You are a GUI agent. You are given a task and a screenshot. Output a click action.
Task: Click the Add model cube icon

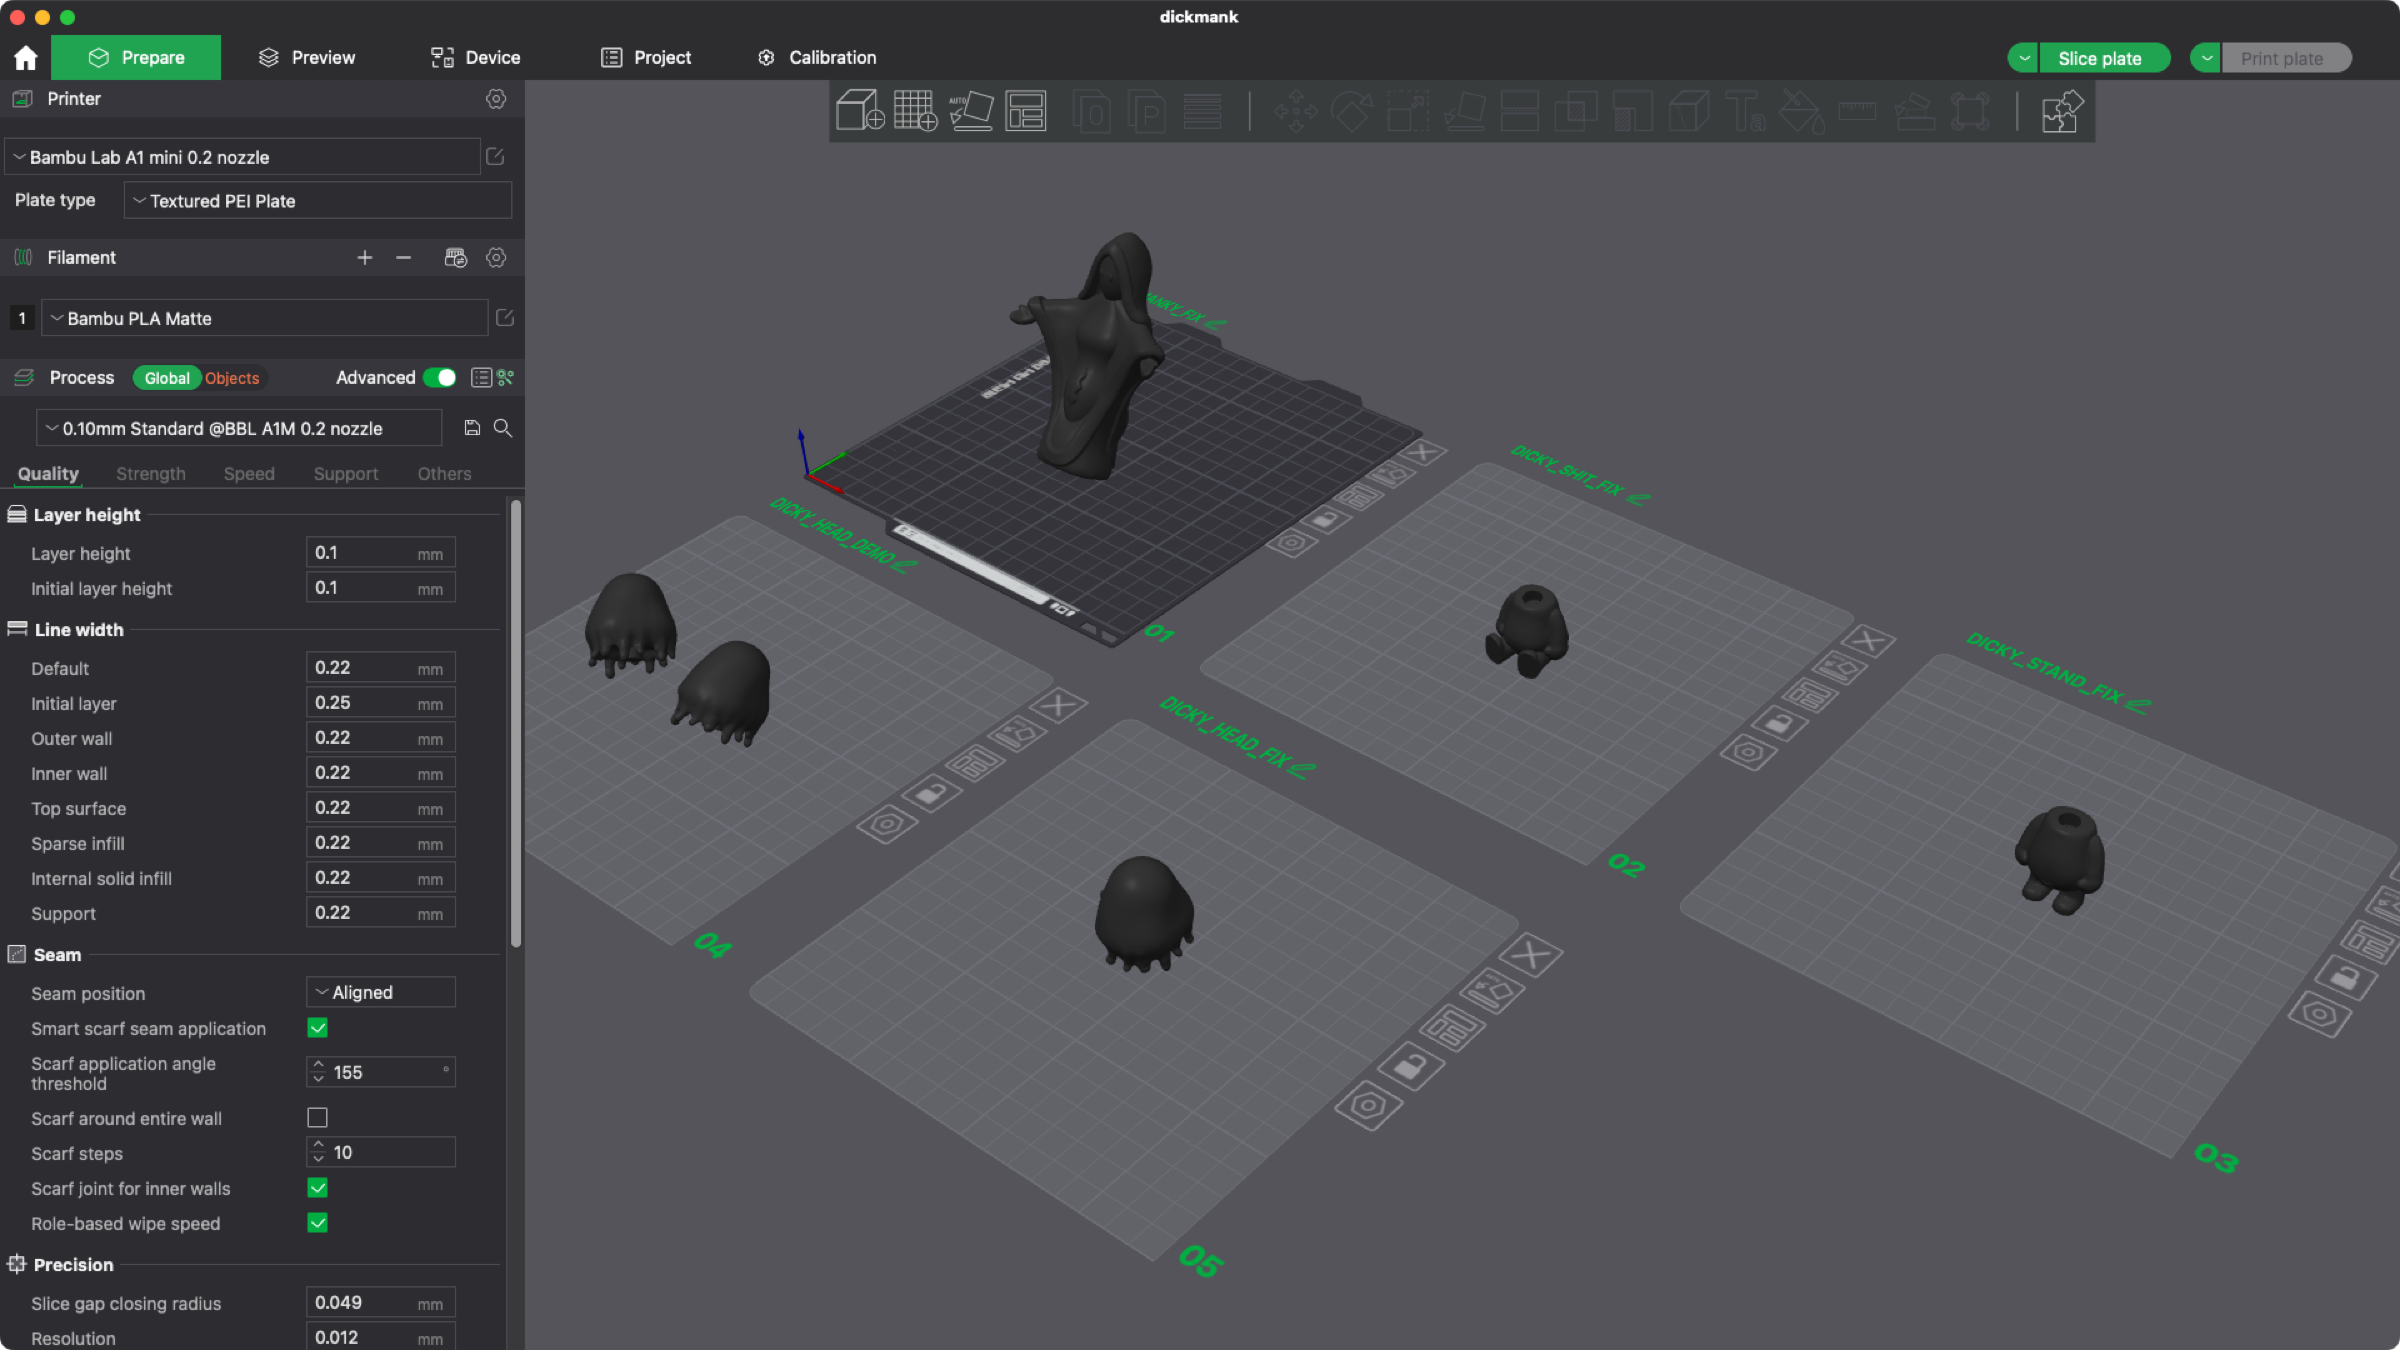click(x=859, y=111)
